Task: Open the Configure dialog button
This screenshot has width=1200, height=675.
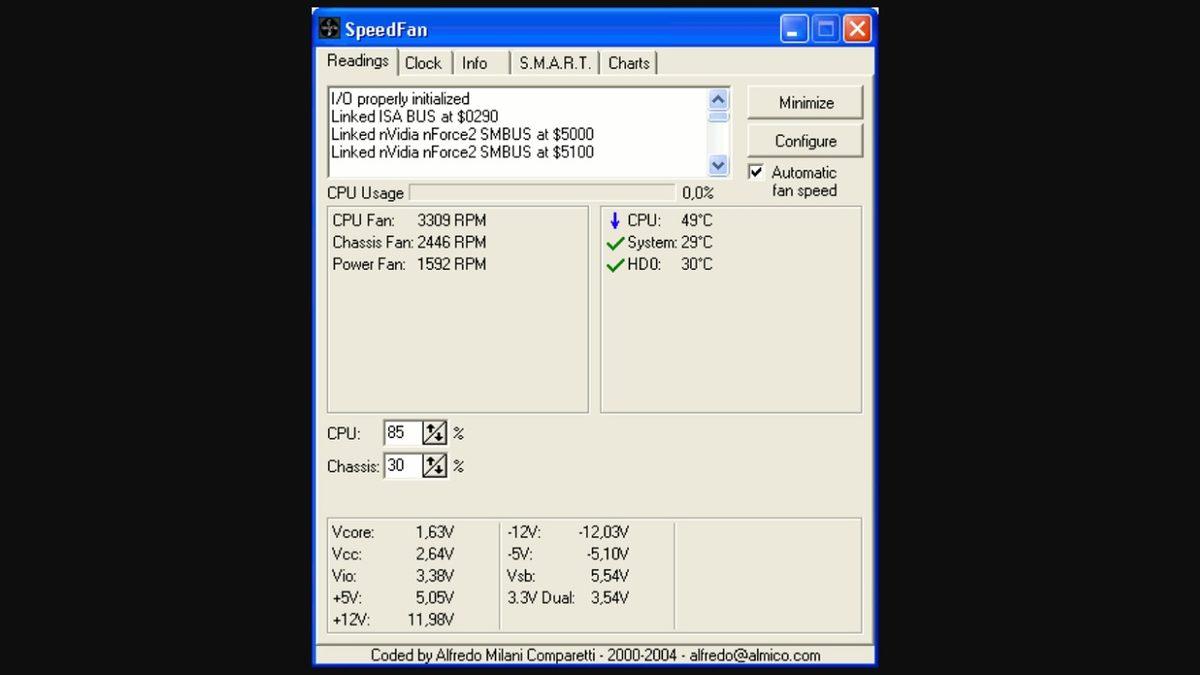Action: pyautogui.click(x=805, y=141)
